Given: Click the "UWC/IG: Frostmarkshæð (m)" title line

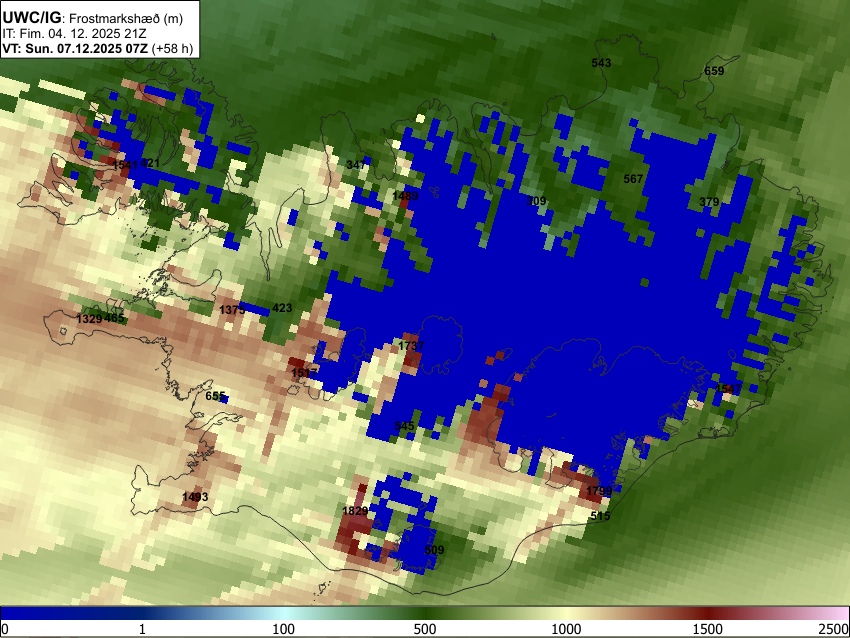Looking at the screenshot, I should 93,18.
